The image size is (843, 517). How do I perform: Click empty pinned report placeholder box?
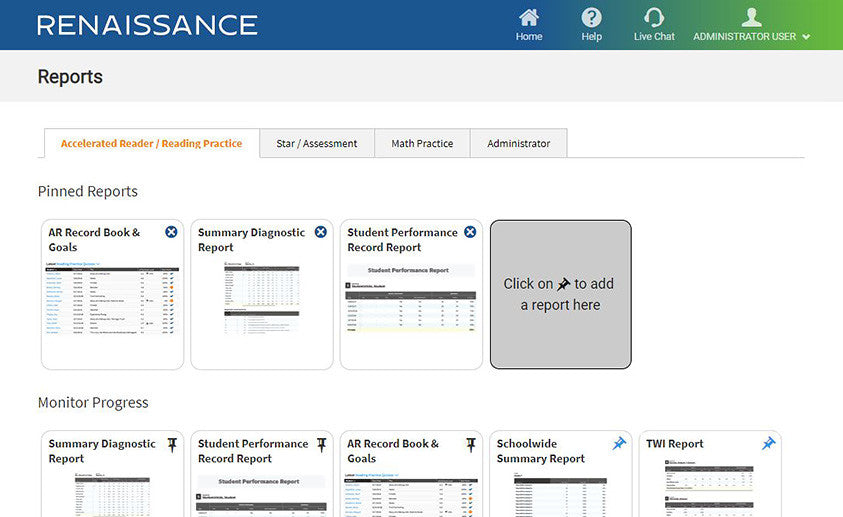tap(560, 294)
